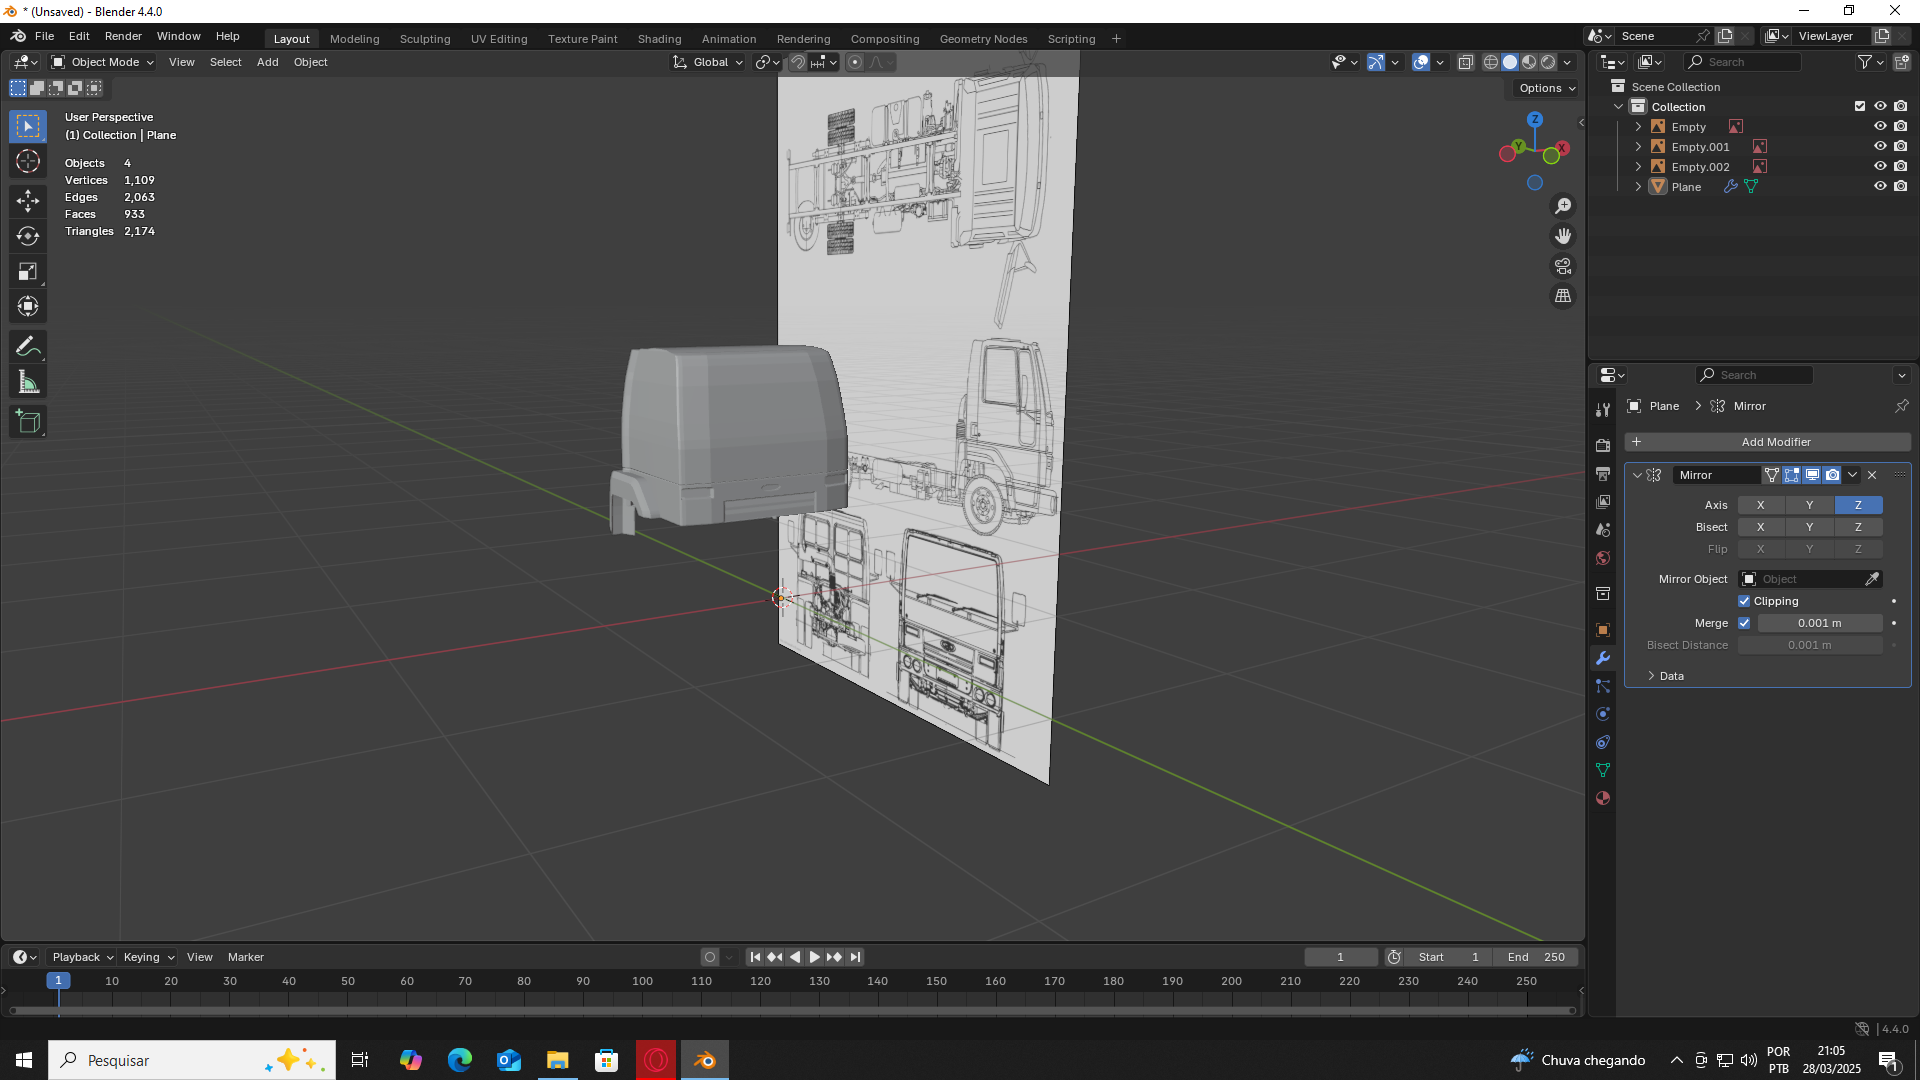Image resolution: width=1920 pixels, height=1080 pixels.
Task: Disable the Merge checkbox
Action: coord(1744,623)
